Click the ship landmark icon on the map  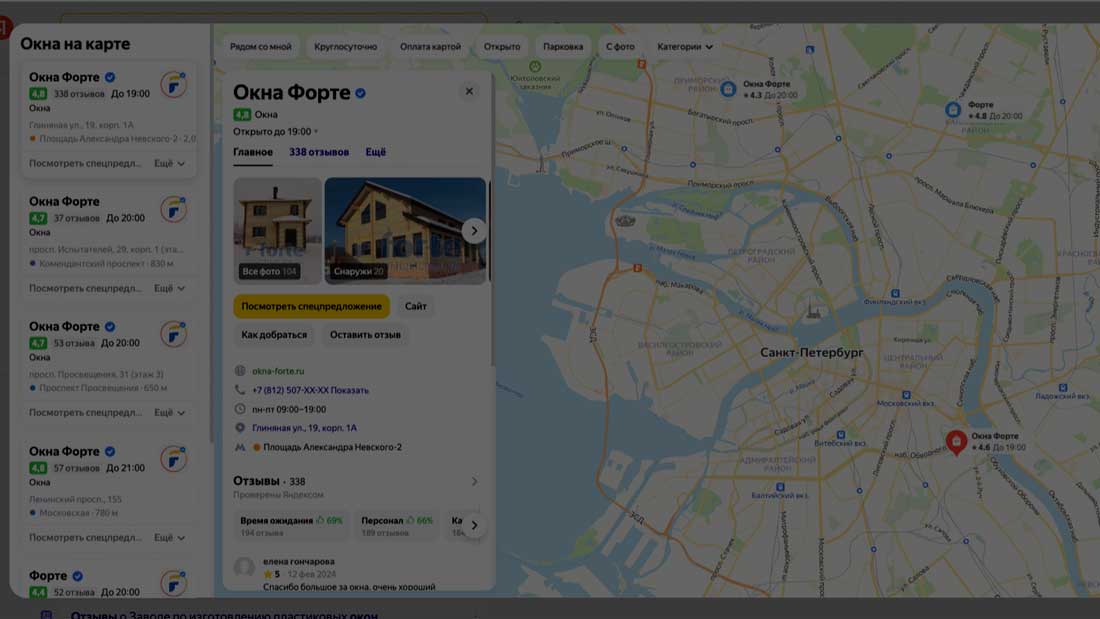(625, 221)
